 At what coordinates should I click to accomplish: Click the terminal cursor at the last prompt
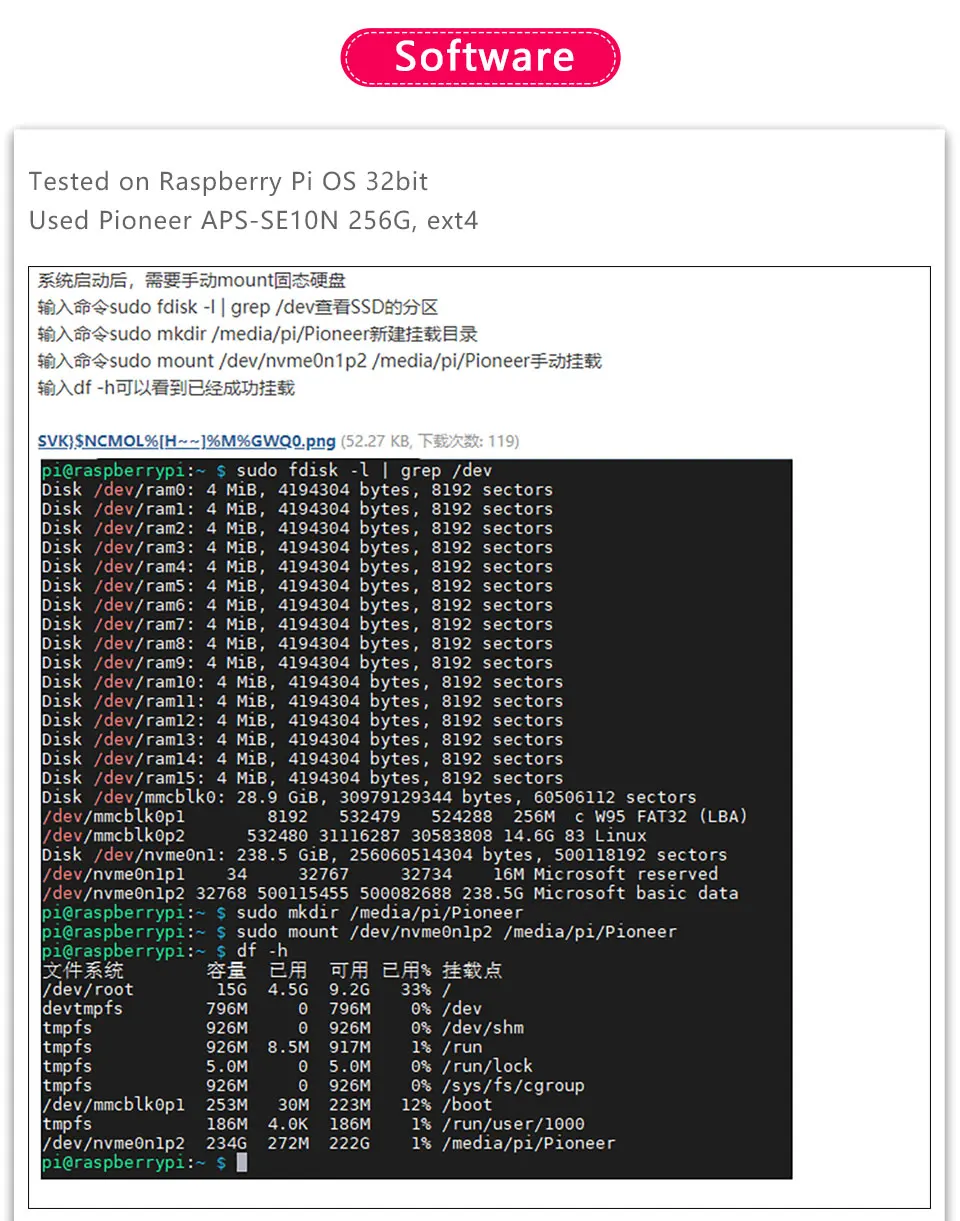coord(241,1163)
